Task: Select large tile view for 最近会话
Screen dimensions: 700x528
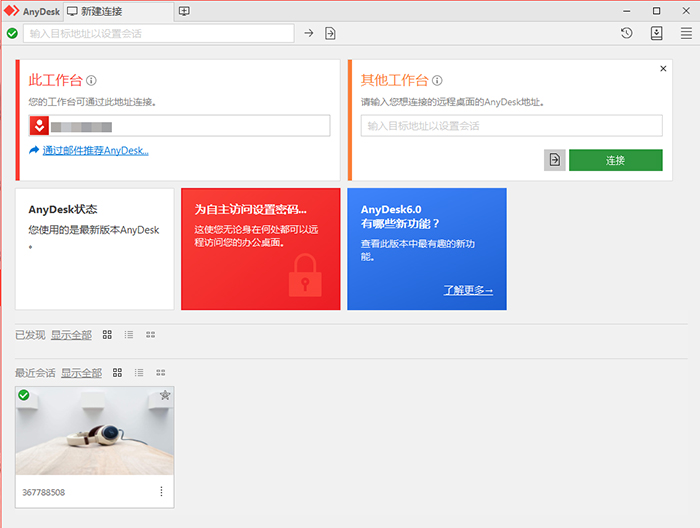Action: (117, 373)
